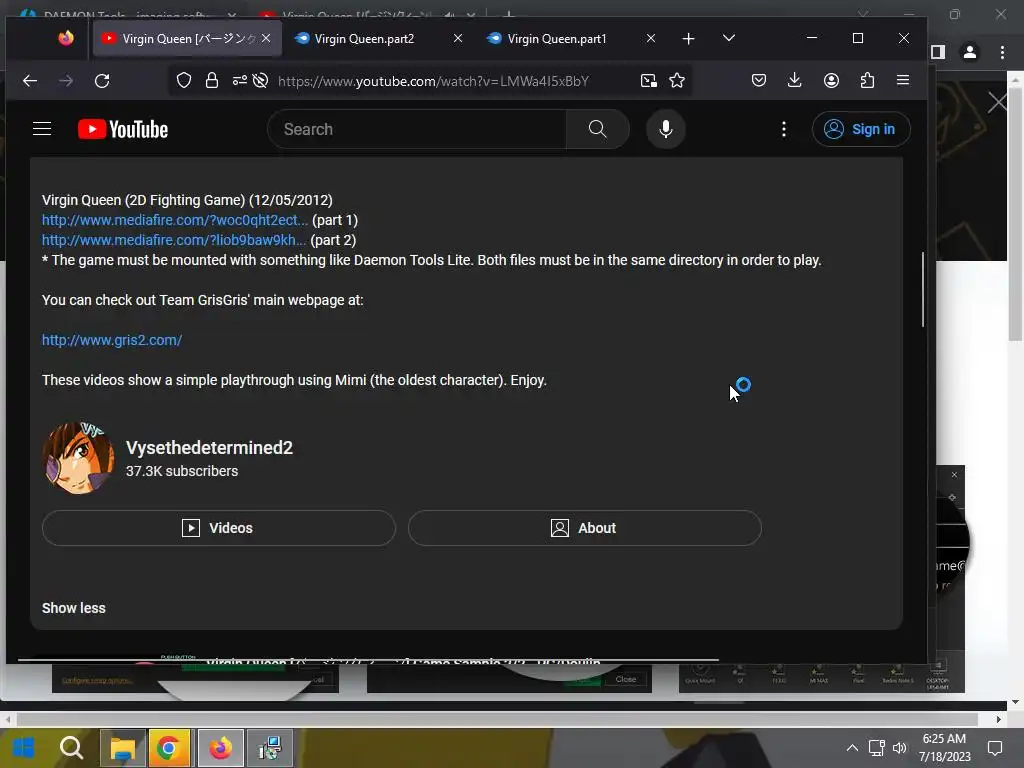The image size is (1024, 768).
Task: Open the taskbar clock 6:25 AM
Action: pos(944,748)
